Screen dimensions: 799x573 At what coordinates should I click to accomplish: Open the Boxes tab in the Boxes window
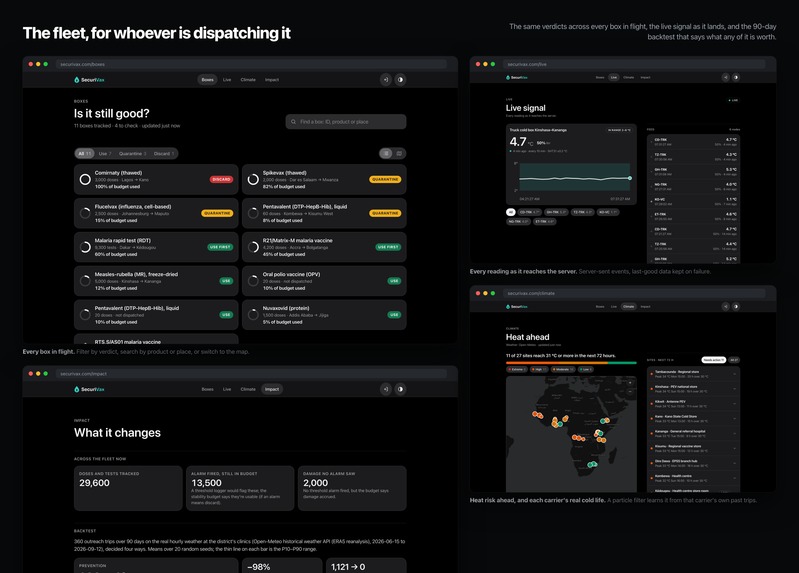207,80
